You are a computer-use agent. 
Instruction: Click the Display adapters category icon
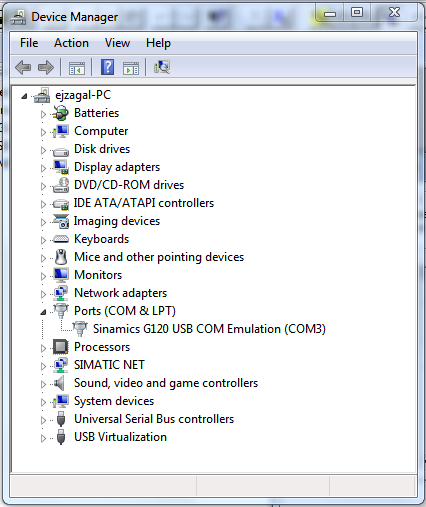[x=61, y=167]
